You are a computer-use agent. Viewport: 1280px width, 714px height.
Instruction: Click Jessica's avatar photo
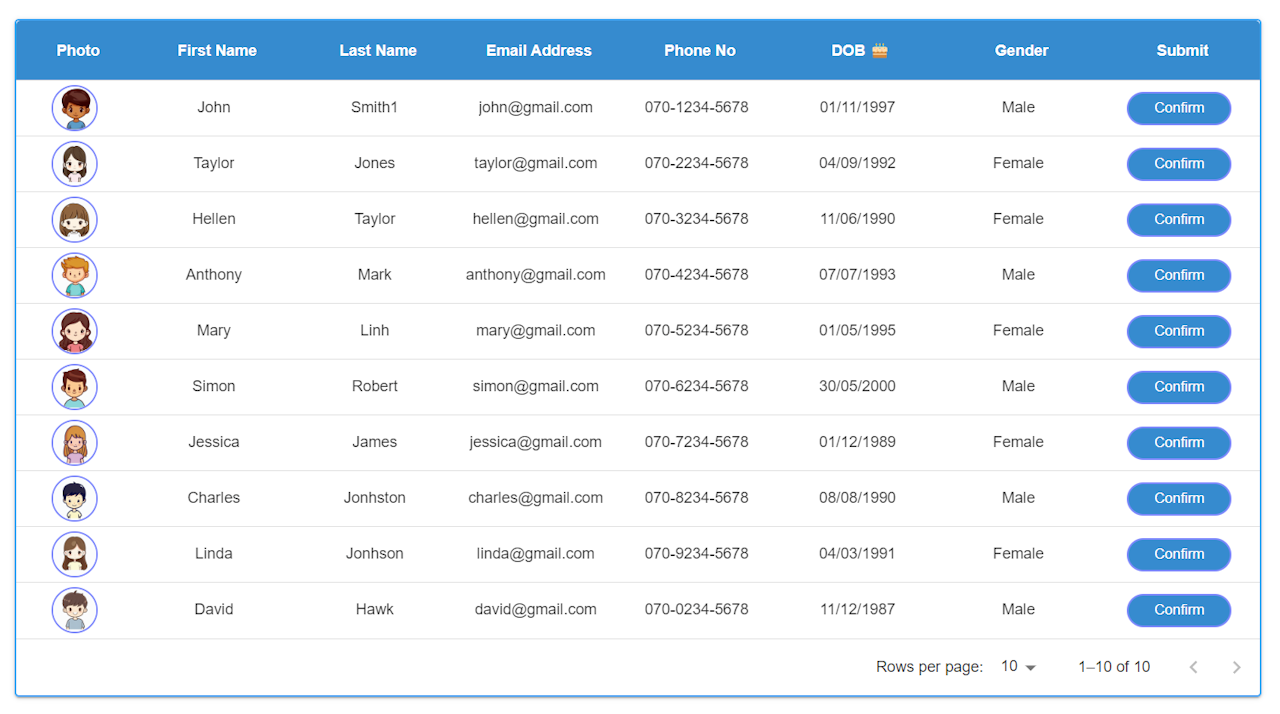[x=75, y=443]
